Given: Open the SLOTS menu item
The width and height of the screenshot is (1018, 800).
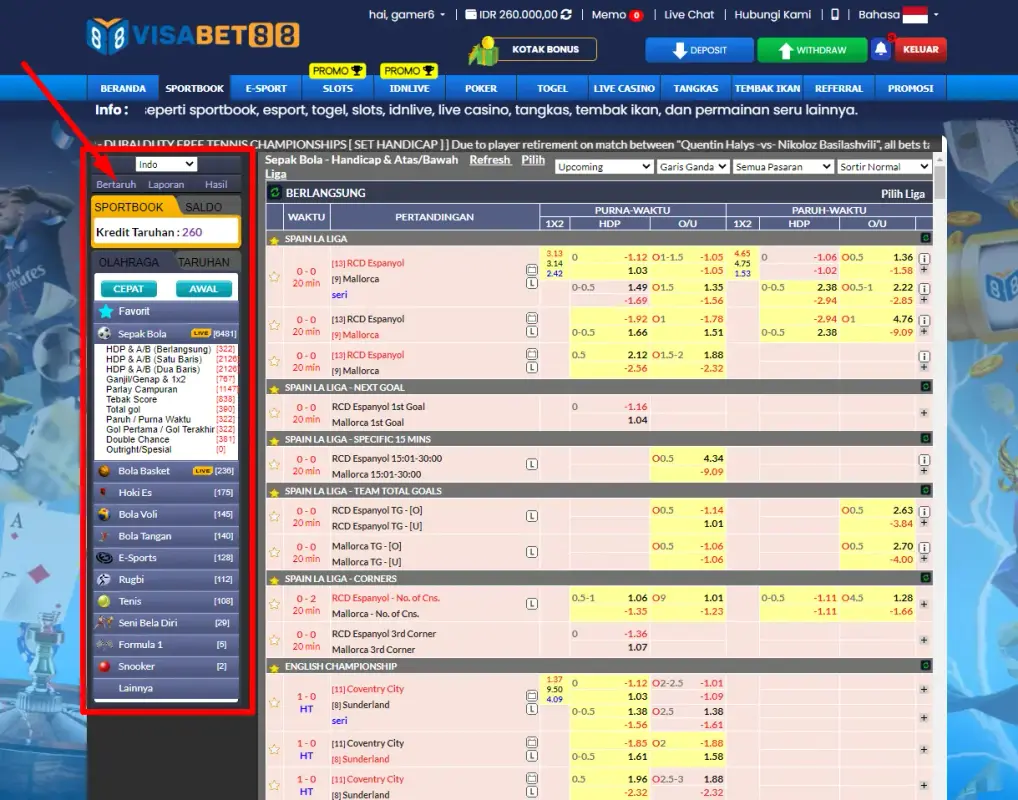Looking at the screenshot, I should point(338,88).
